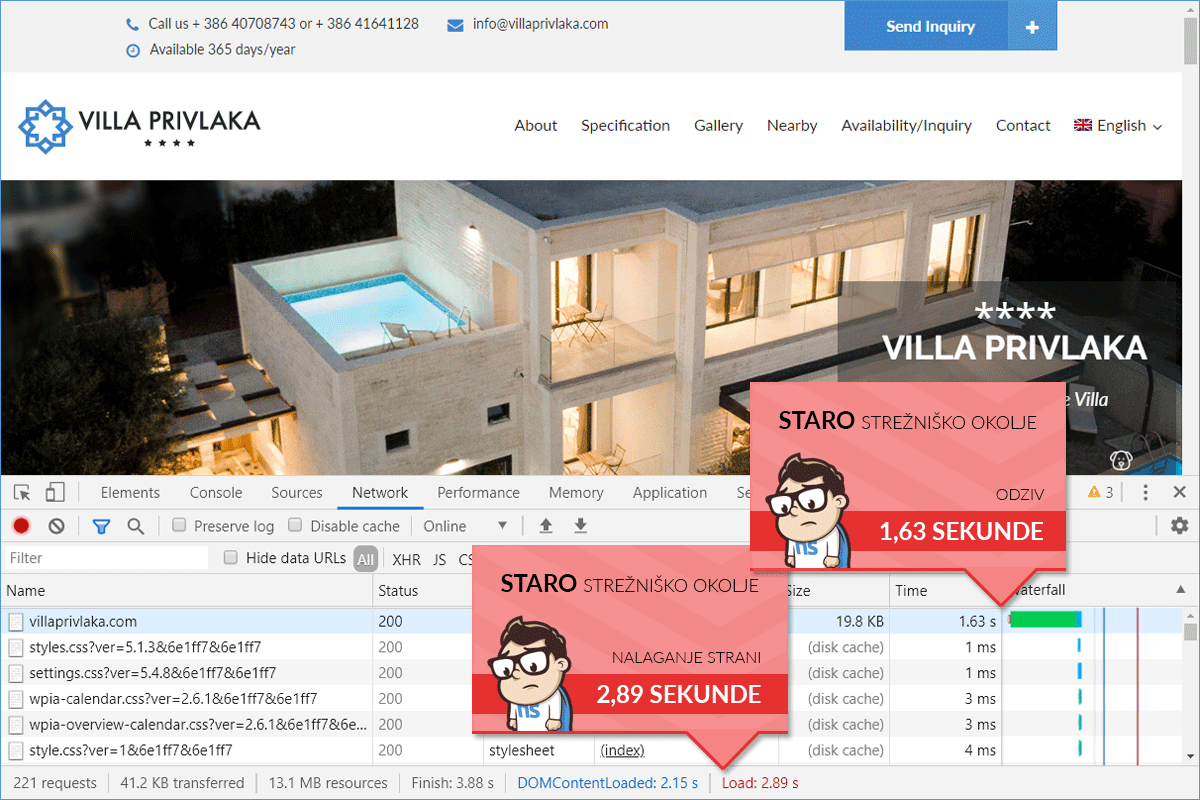1200x800 pixels.
Task: Clear the network log
Action: click(x=57, y=526)
